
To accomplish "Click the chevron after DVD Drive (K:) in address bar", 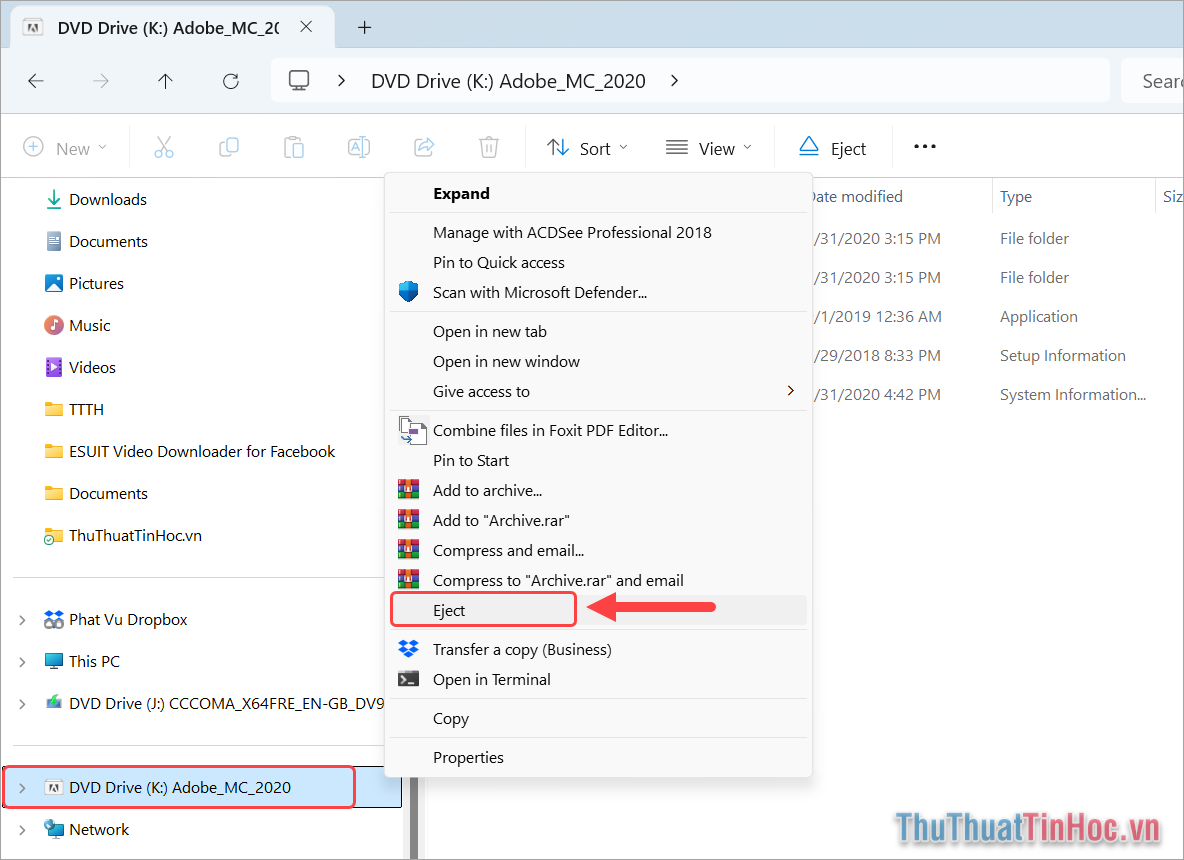I will pos(674,80).
